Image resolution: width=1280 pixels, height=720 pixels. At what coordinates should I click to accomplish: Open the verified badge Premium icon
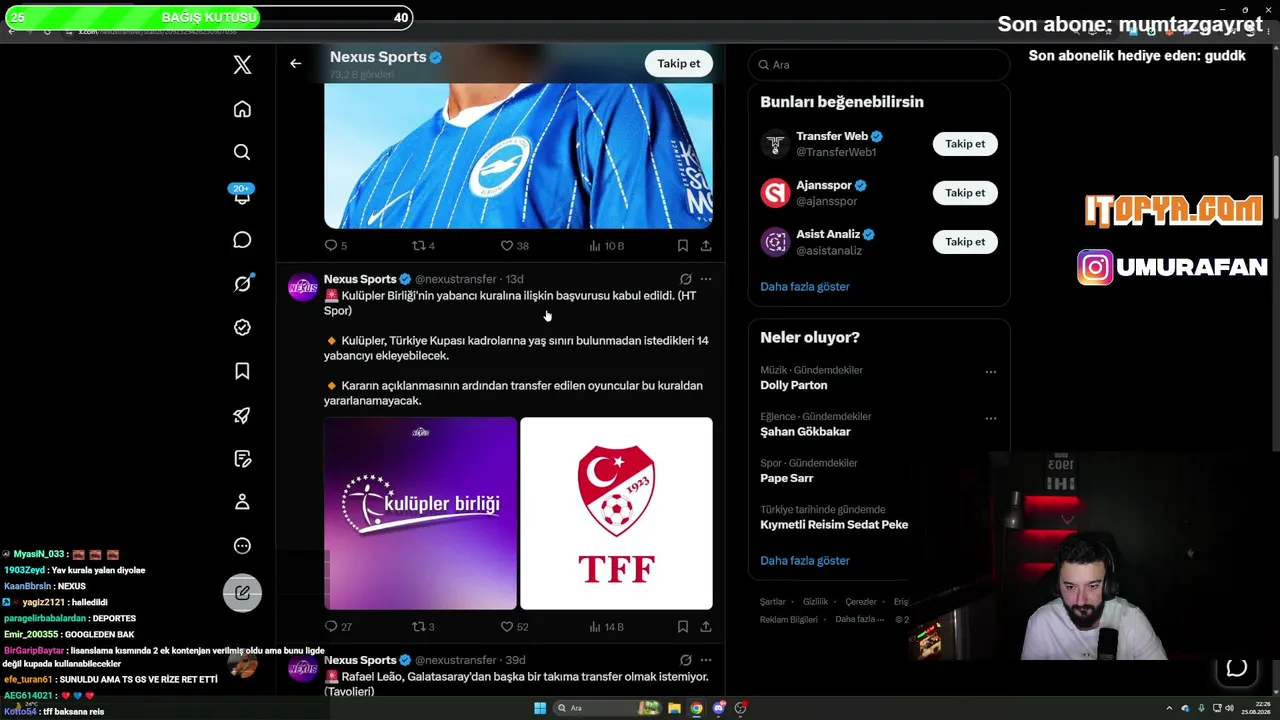(x=242, y=327)
